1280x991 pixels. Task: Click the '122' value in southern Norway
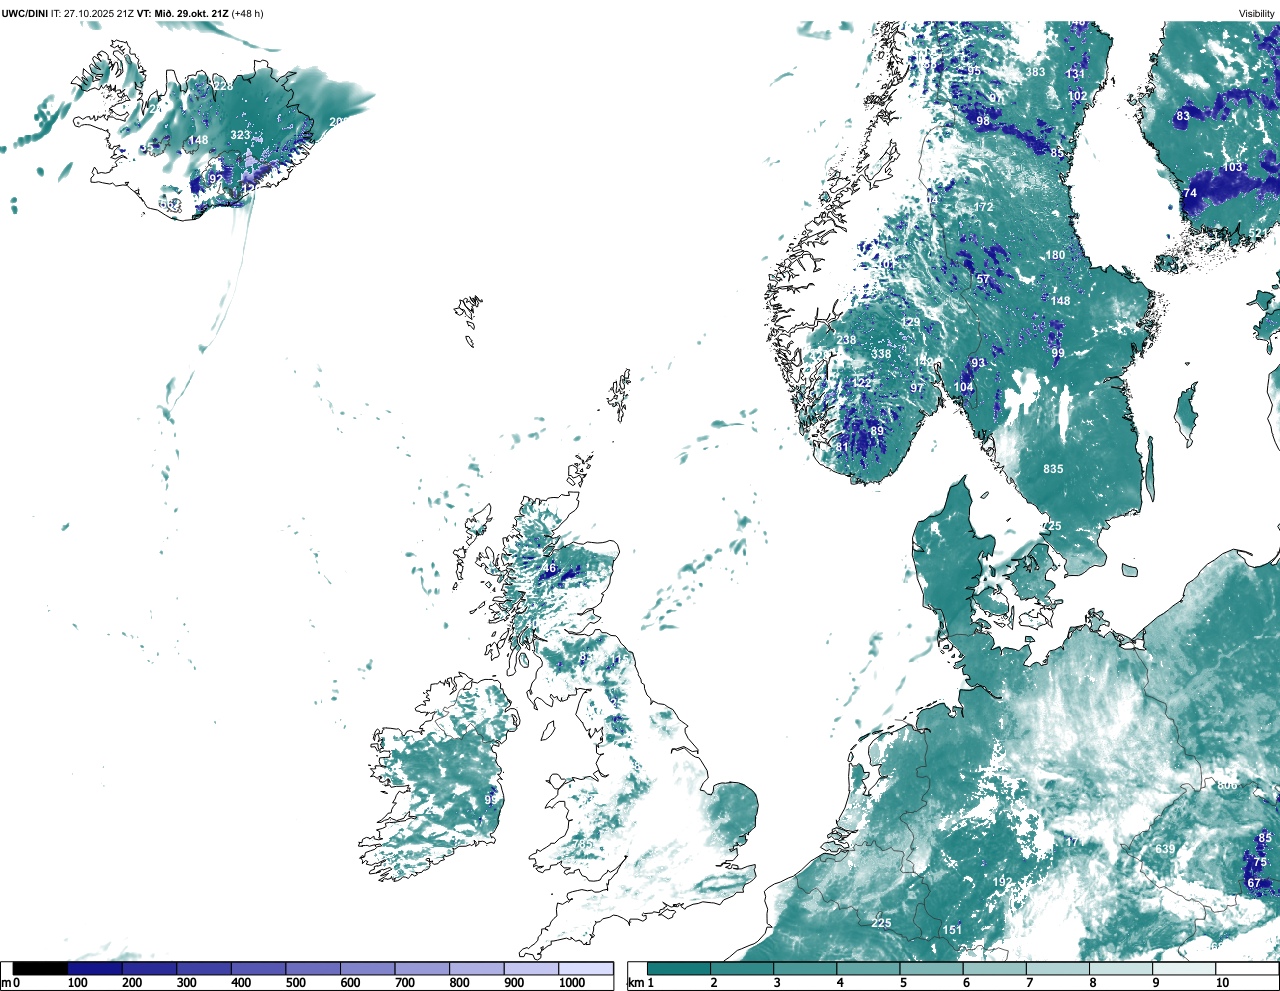pyautogui.click(x=861, y=383)
